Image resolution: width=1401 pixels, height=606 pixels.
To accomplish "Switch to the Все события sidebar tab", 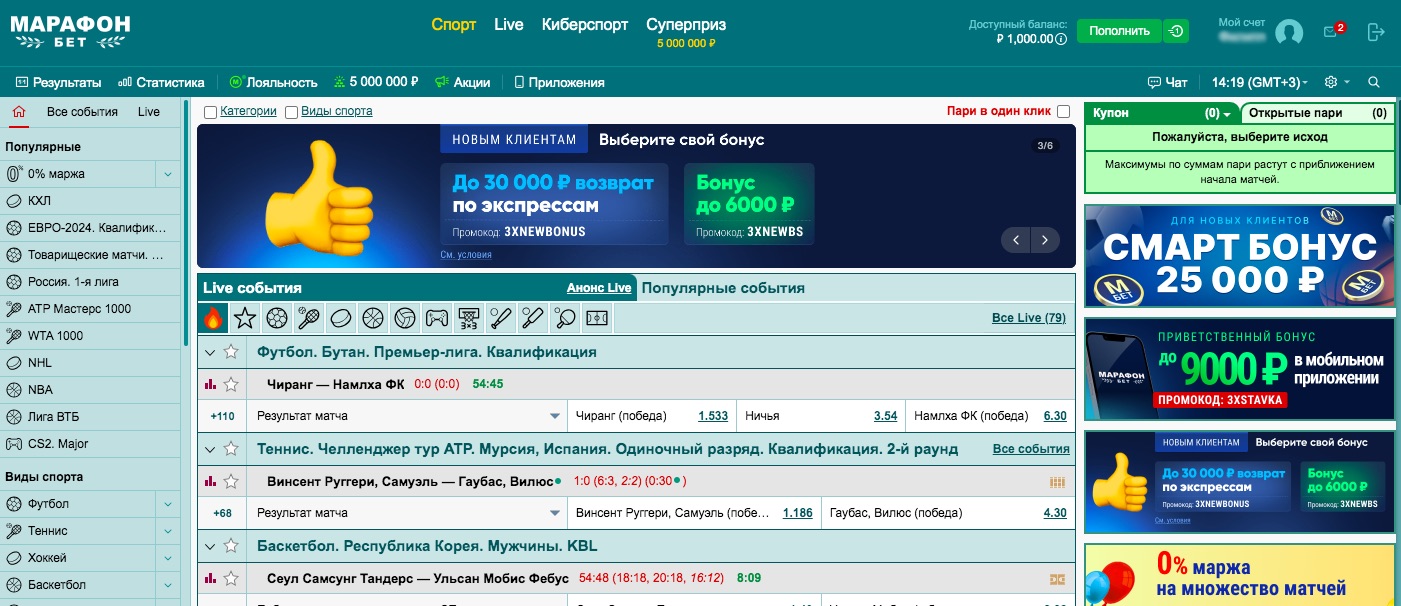I will [x=82, y=112].
